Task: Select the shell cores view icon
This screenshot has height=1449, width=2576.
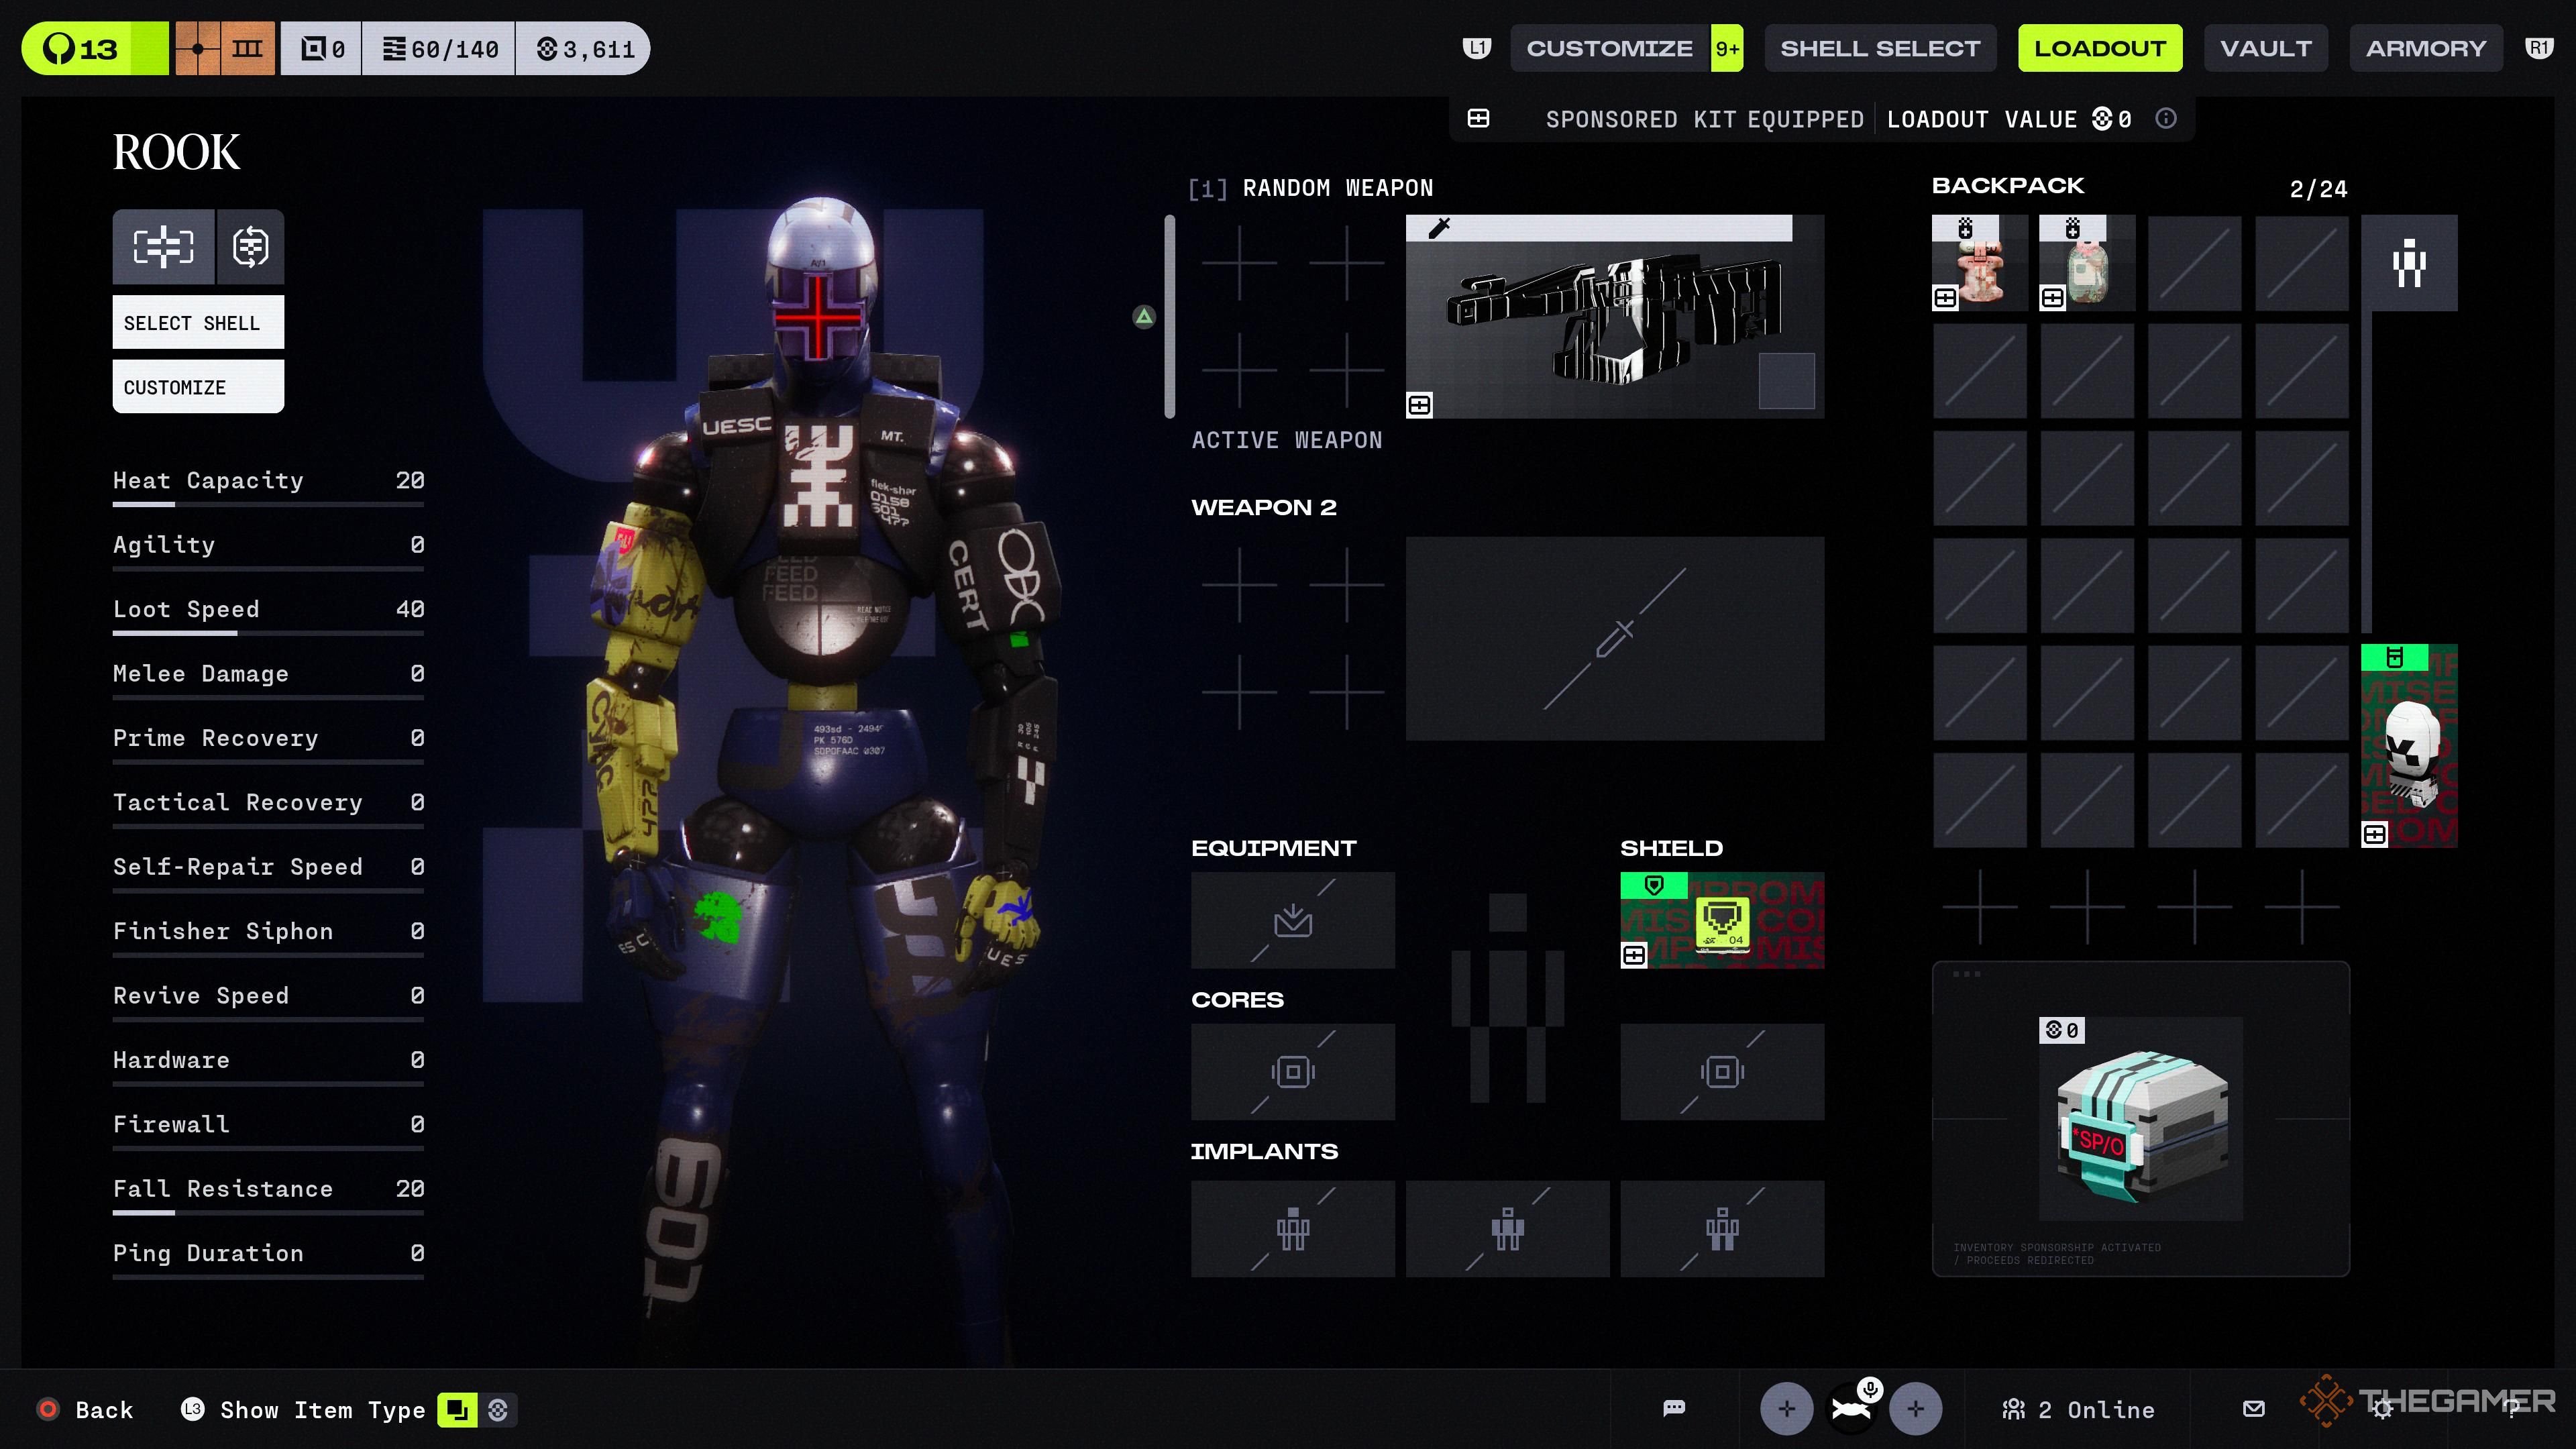Action: click(250, 246)
